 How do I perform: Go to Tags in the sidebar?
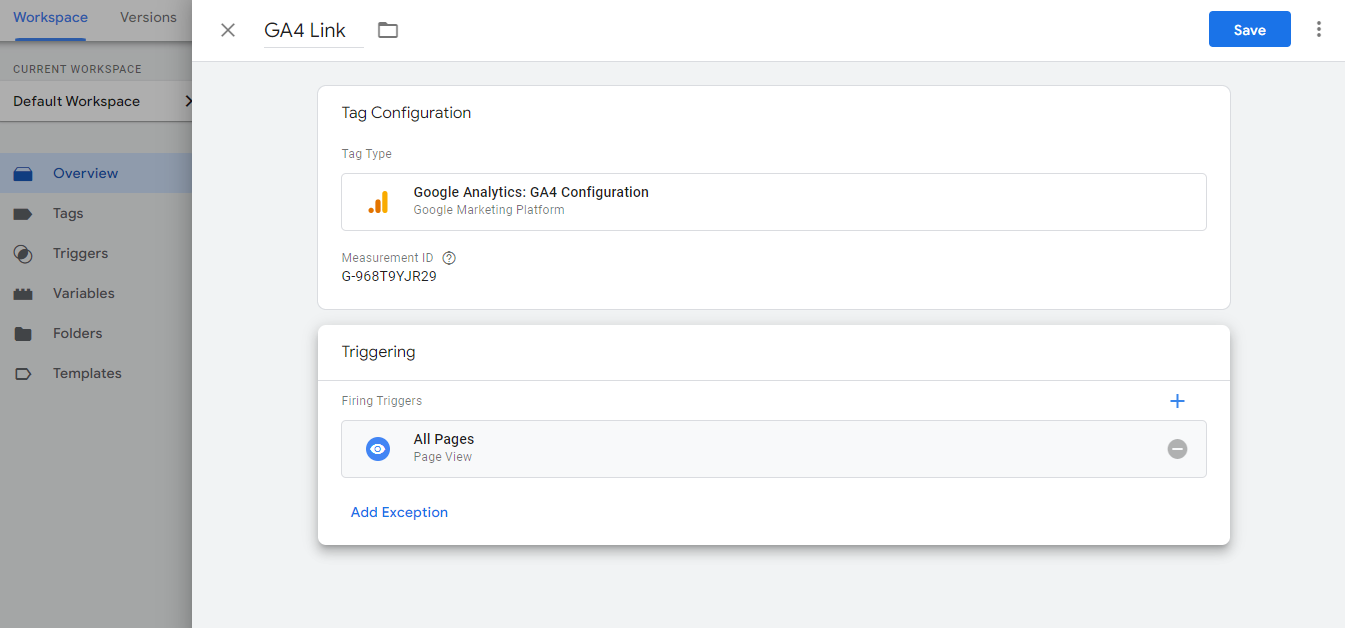(68, 213)
